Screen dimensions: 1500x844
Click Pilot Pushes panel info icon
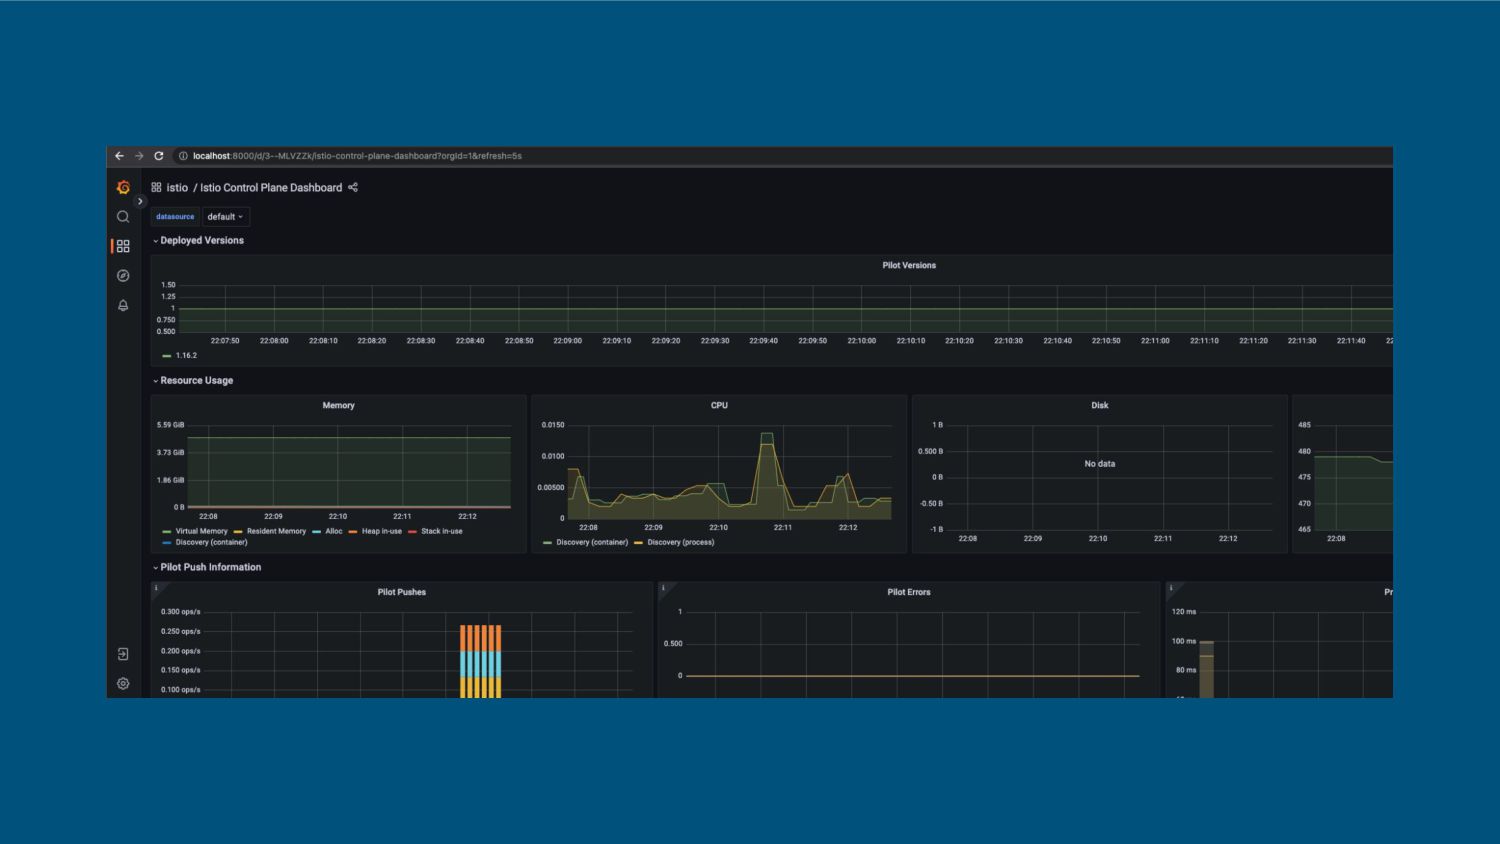pyautogui.click(x=156, y=588)
